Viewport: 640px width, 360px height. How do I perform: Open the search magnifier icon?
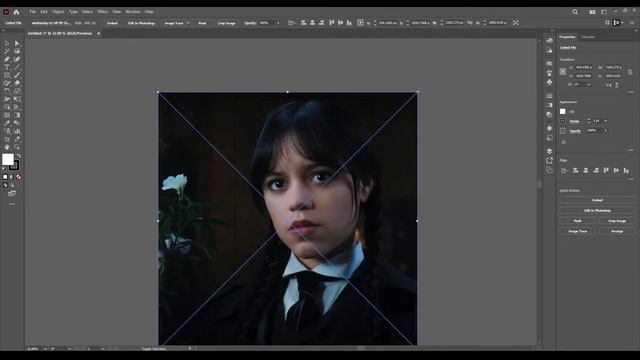[x=575, y=12]
